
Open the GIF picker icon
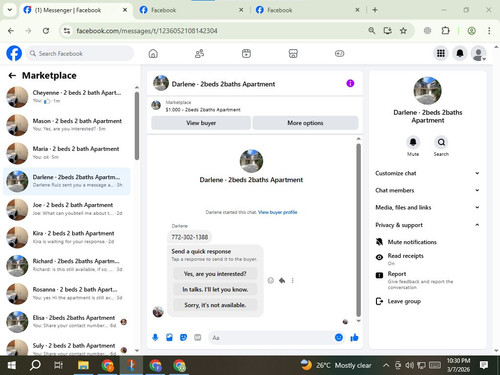pos(198,338)
